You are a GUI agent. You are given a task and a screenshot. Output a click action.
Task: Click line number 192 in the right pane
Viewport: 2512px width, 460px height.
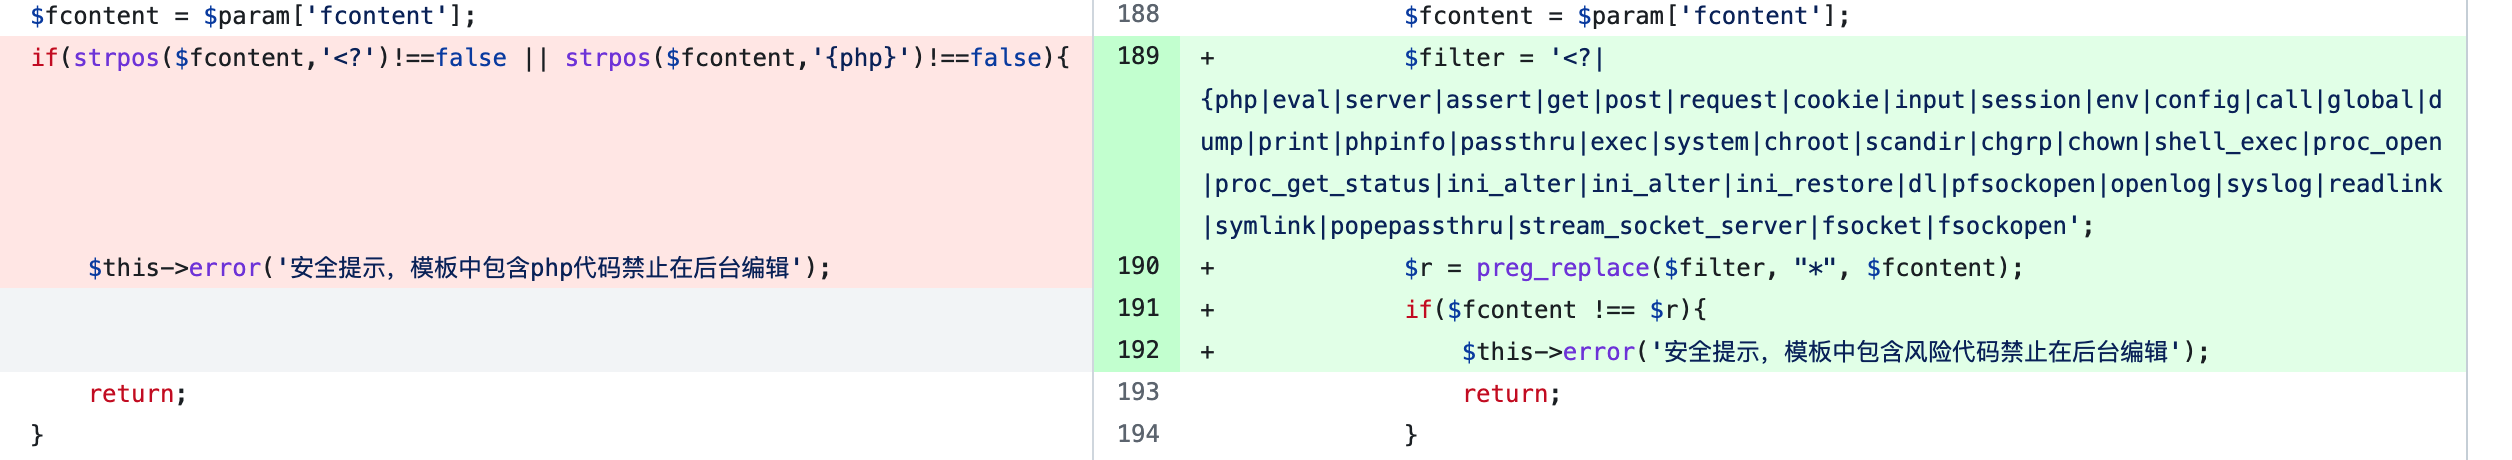tap(1138, 350)
